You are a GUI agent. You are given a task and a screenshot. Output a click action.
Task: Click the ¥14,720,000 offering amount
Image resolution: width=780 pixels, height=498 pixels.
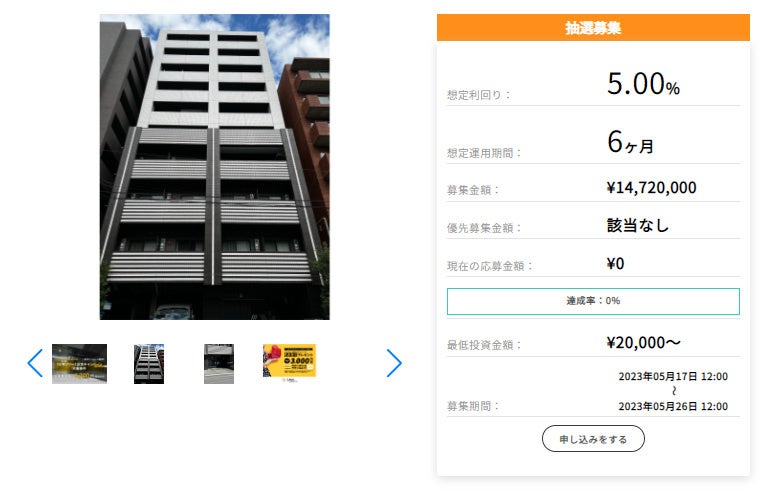[652, 188]
